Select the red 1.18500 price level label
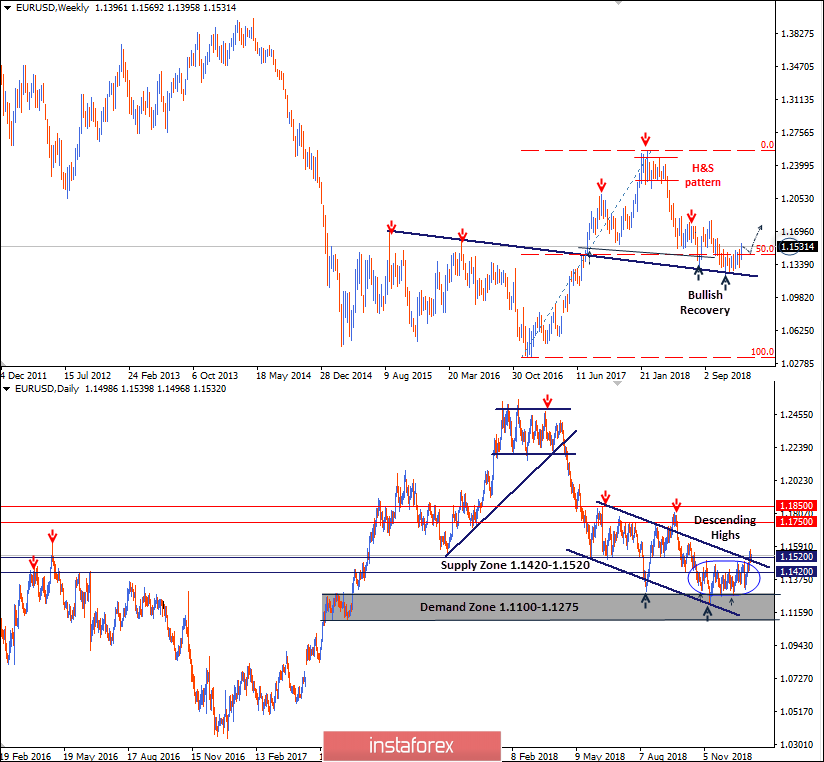 click(x=795, y=507)
